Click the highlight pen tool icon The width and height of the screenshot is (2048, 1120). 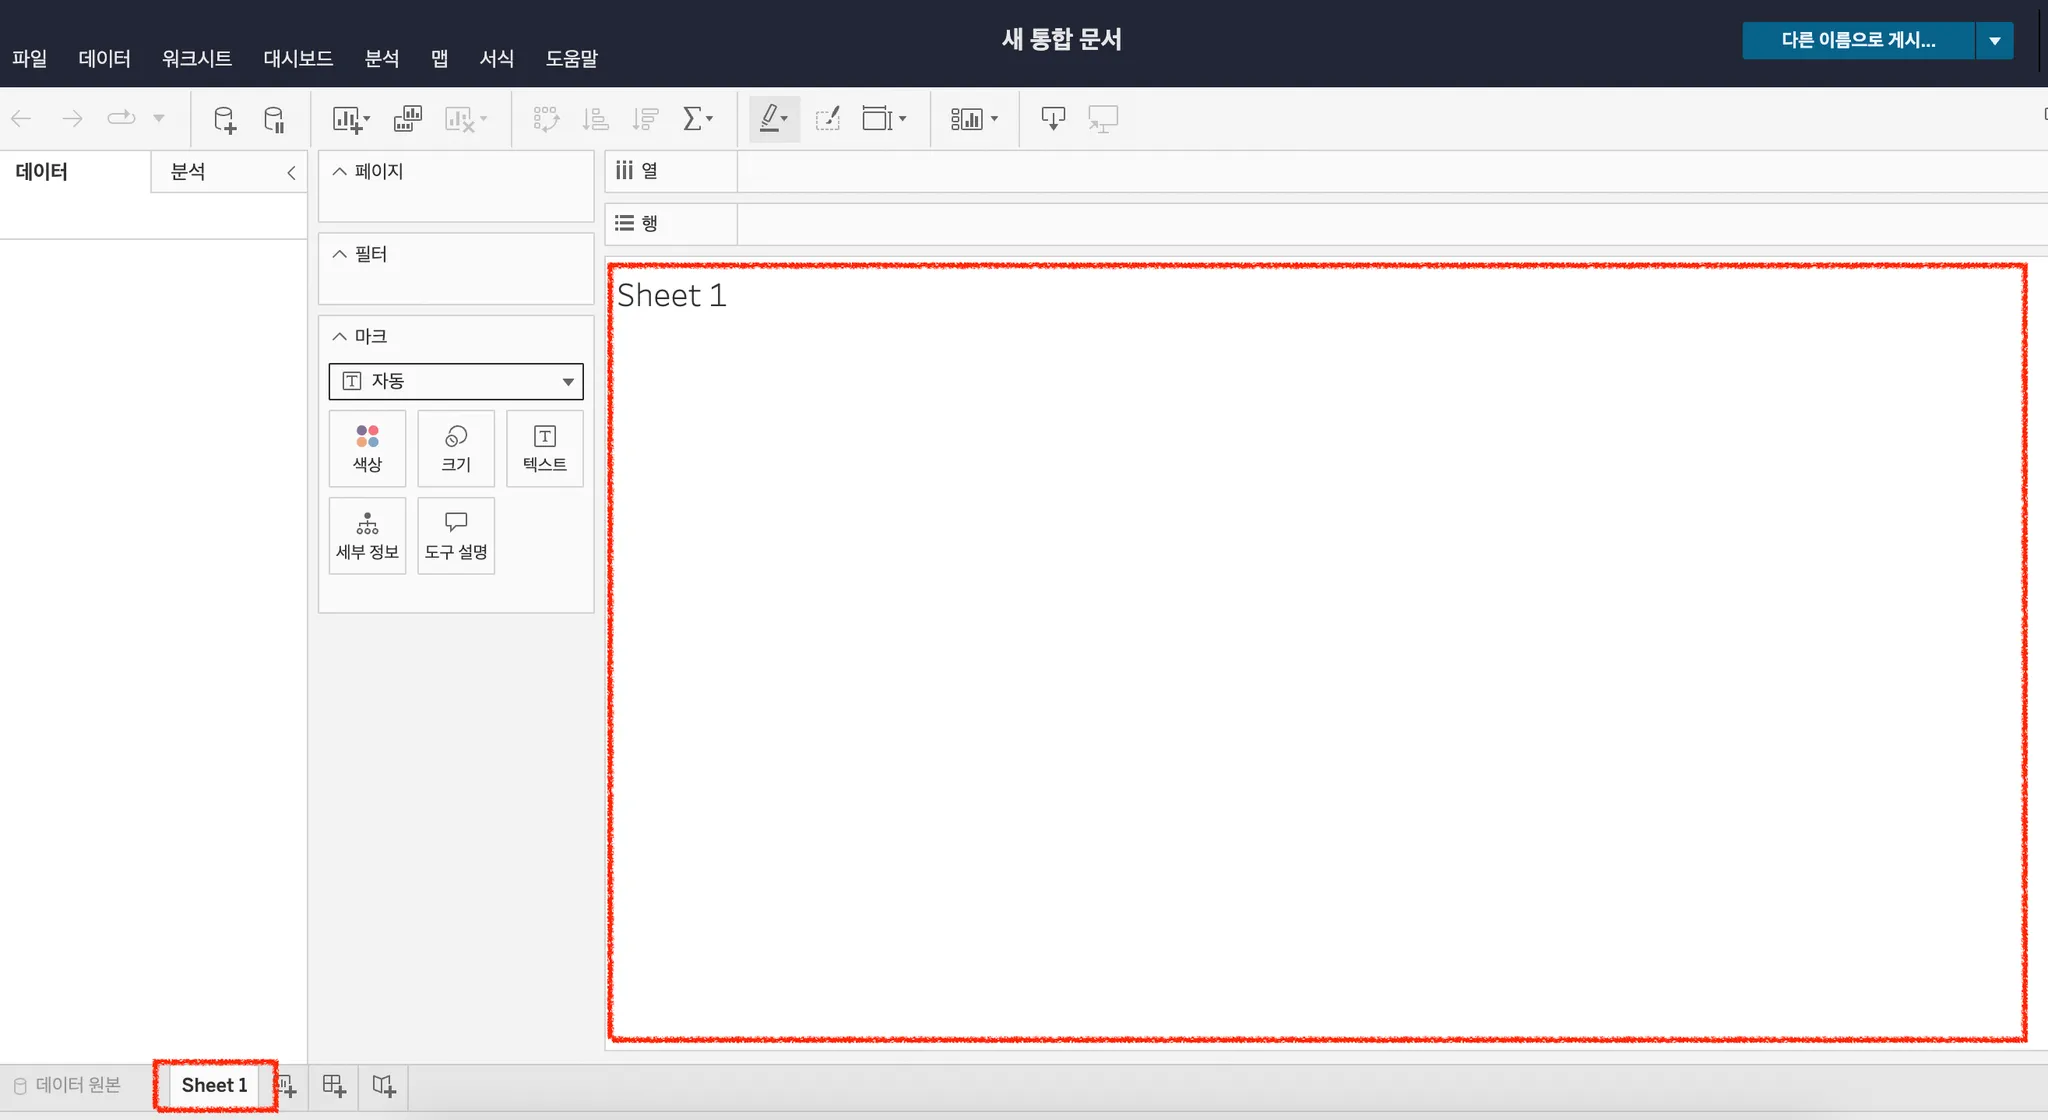[769, 119]
